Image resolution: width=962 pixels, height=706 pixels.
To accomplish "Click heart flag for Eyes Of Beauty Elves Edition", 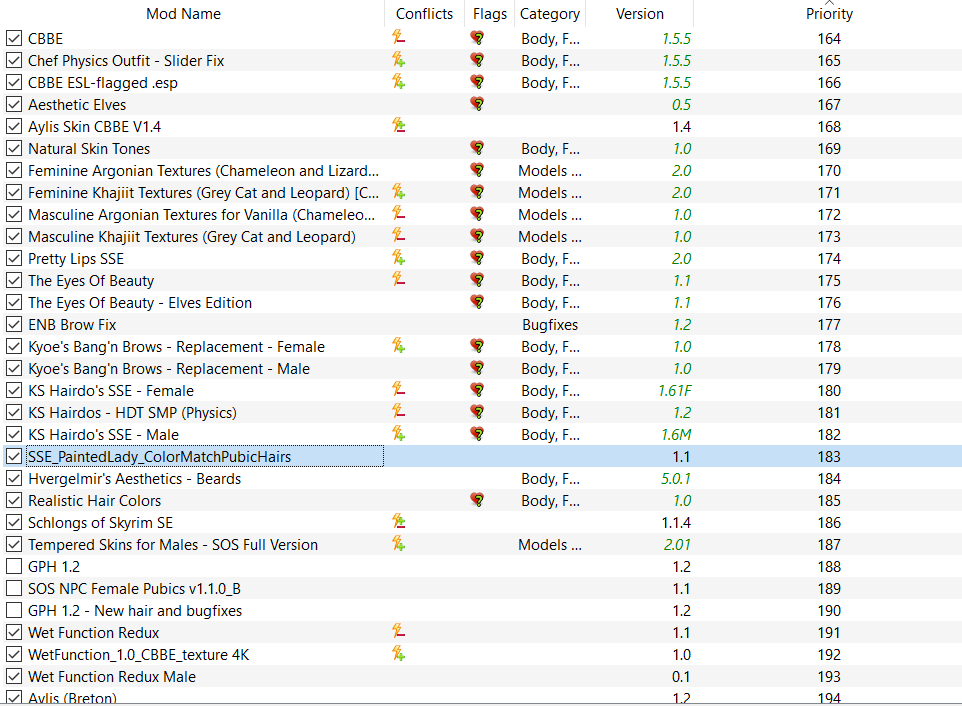I will click(477, 302).
